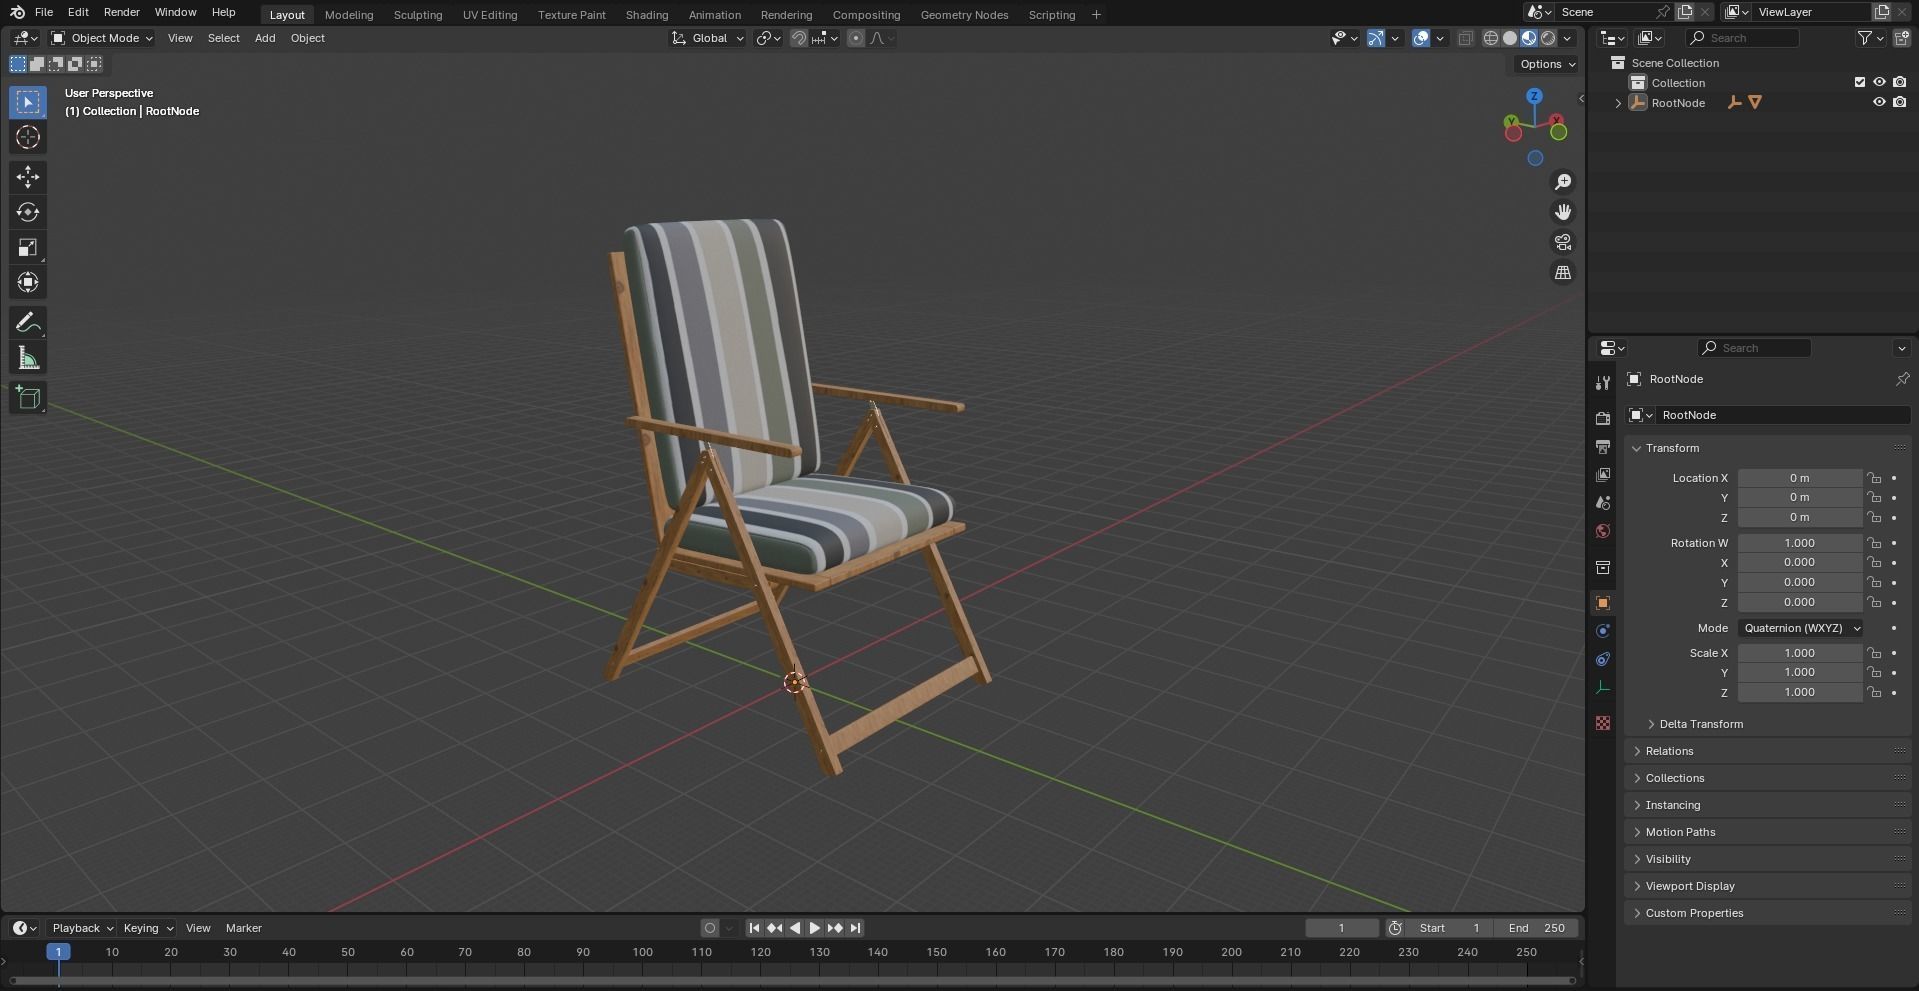
Task: Open the Render properties tab
Action: pos(1603,418)
